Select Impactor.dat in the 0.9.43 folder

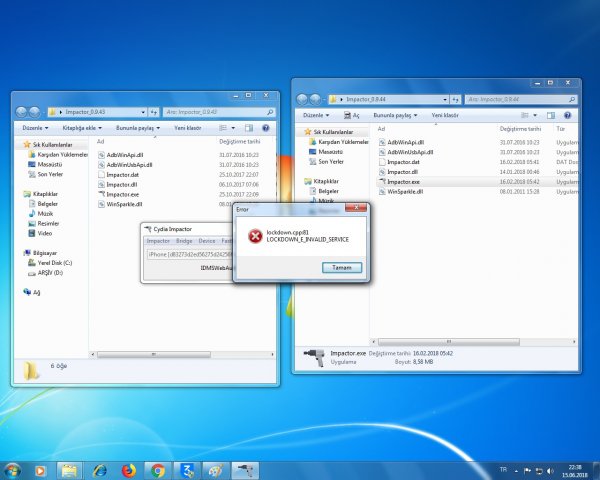123,175
